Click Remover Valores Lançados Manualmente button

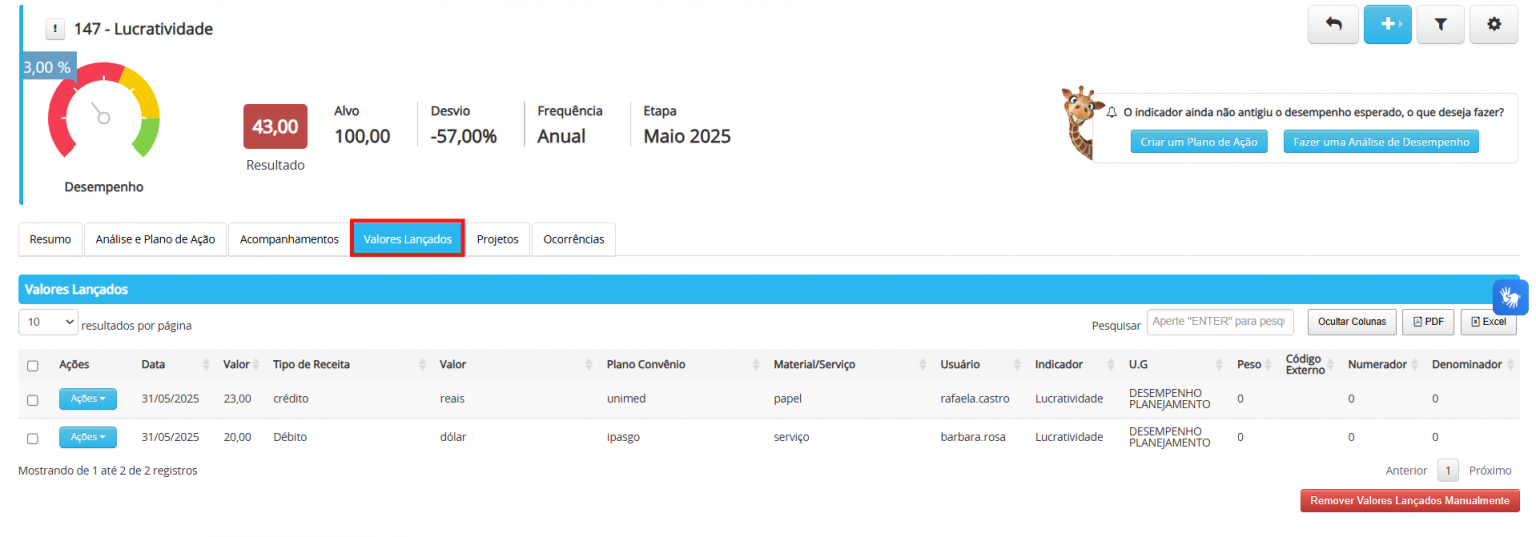click(1409, 501)
